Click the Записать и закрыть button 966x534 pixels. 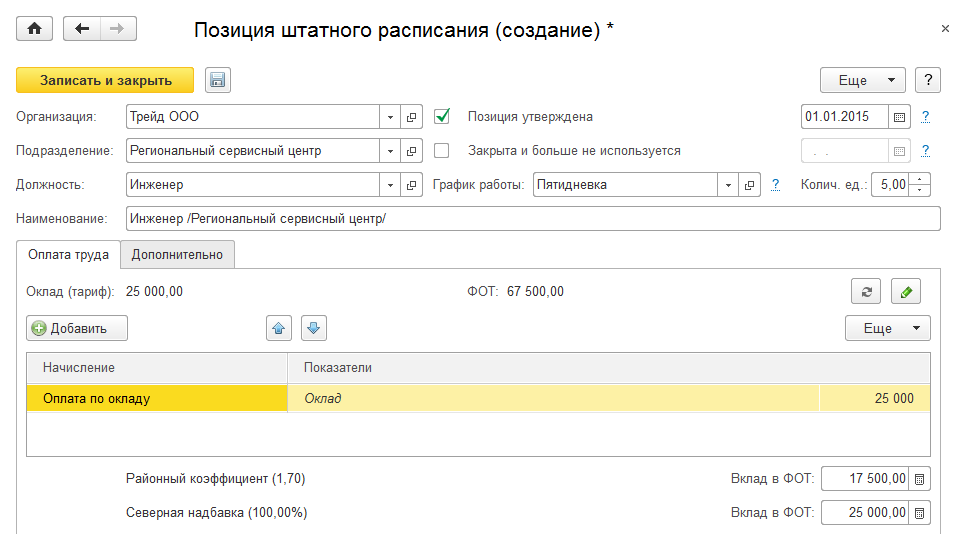point(105,80)
